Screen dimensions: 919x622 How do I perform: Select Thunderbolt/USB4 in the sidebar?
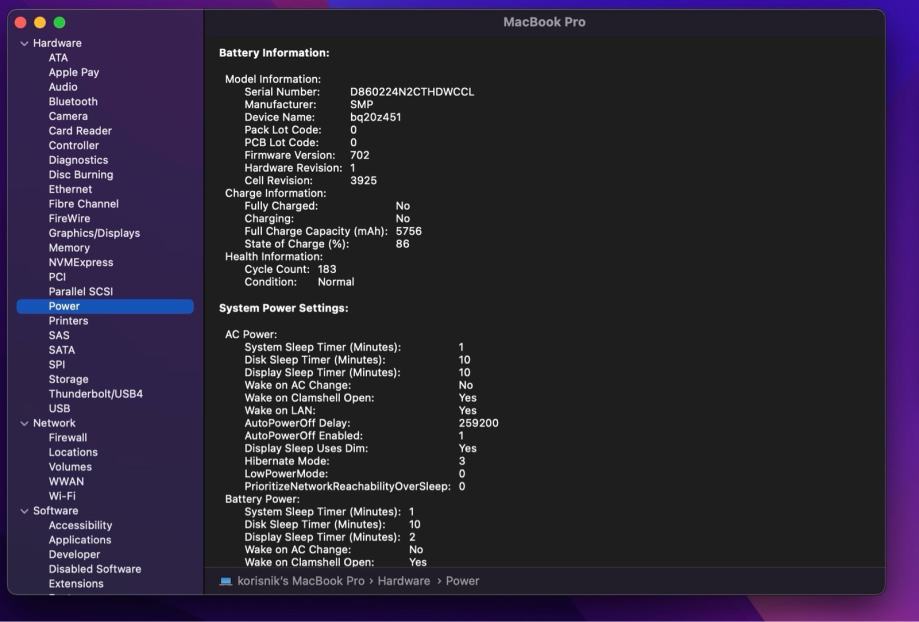coord(96,394)
